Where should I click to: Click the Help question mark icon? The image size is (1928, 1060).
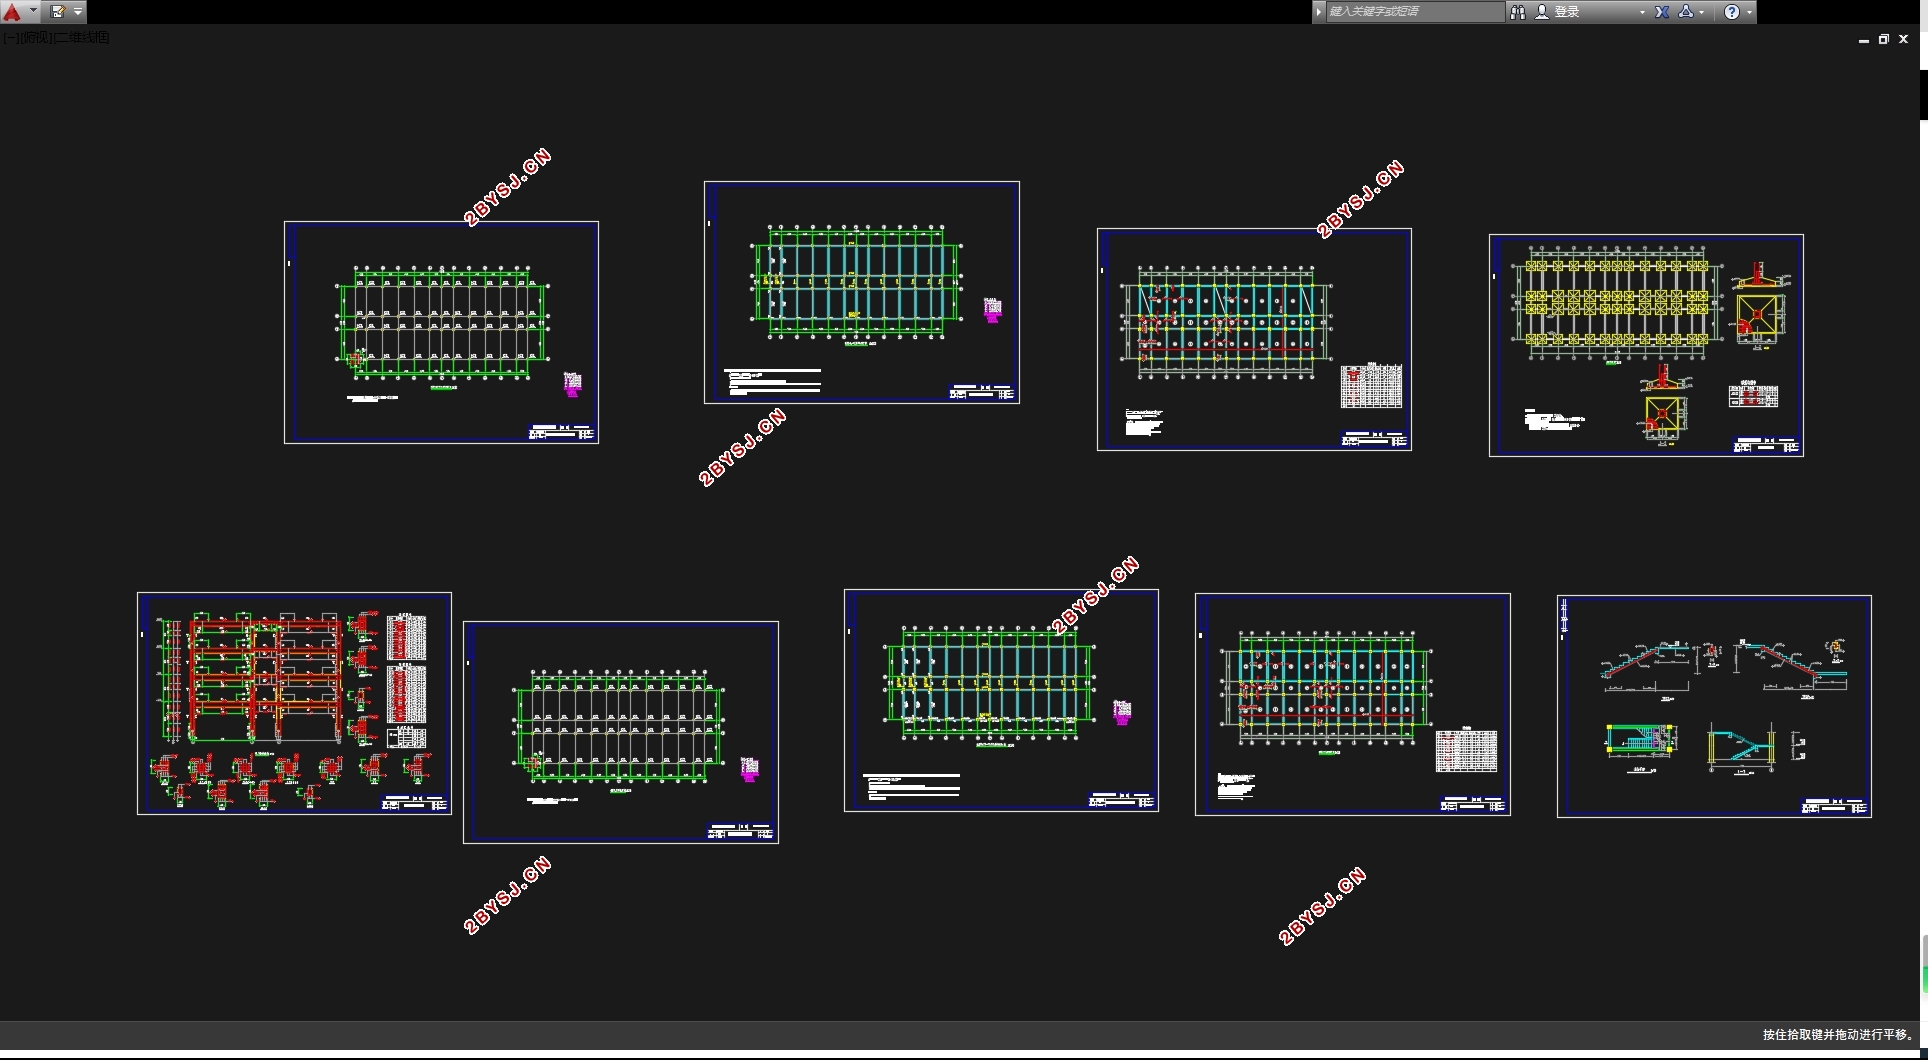tap(1732, 12)
